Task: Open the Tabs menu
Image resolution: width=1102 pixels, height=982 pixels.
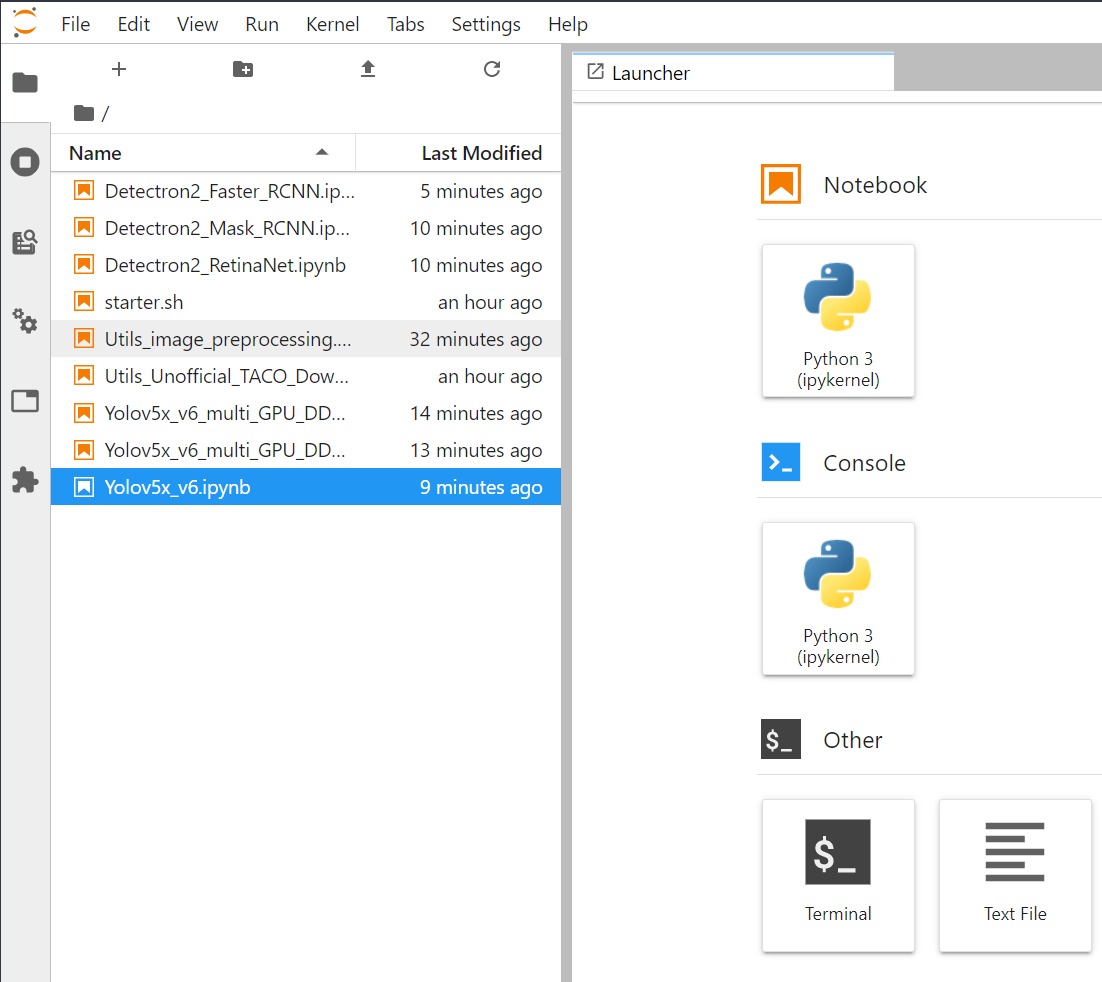Action: click(x=406, y=24)
